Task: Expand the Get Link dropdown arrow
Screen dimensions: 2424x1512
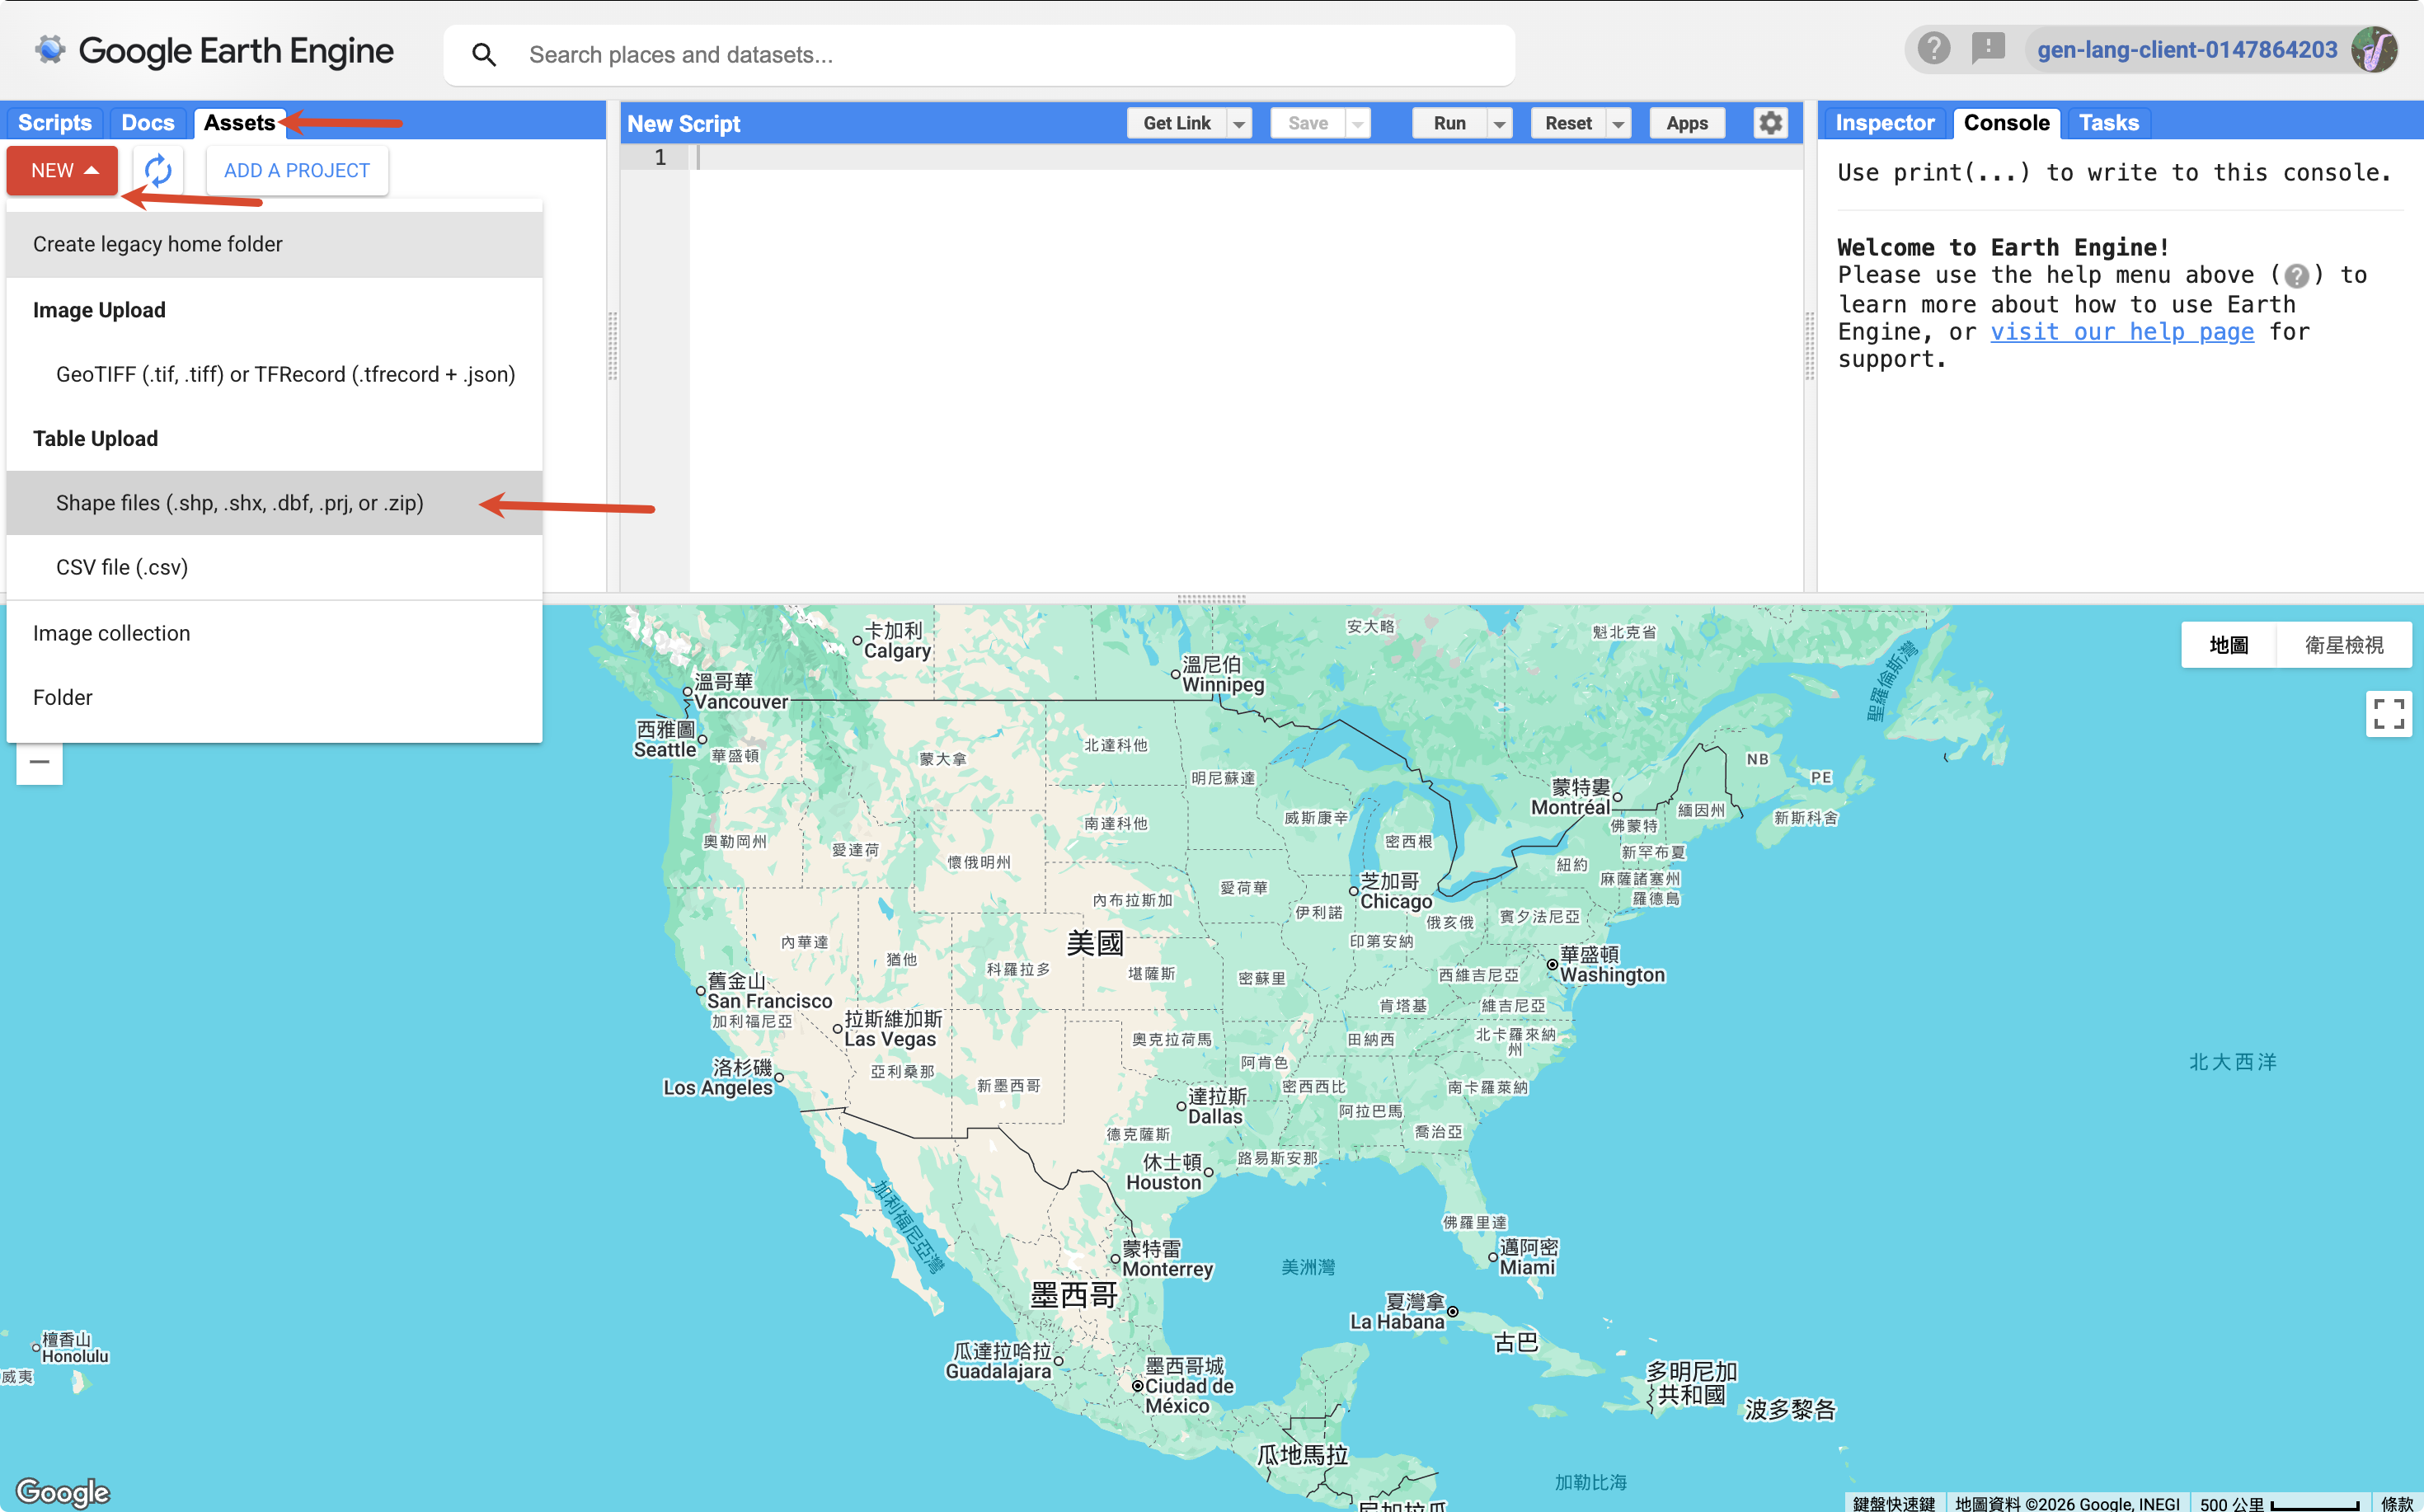Action: 1239,123
